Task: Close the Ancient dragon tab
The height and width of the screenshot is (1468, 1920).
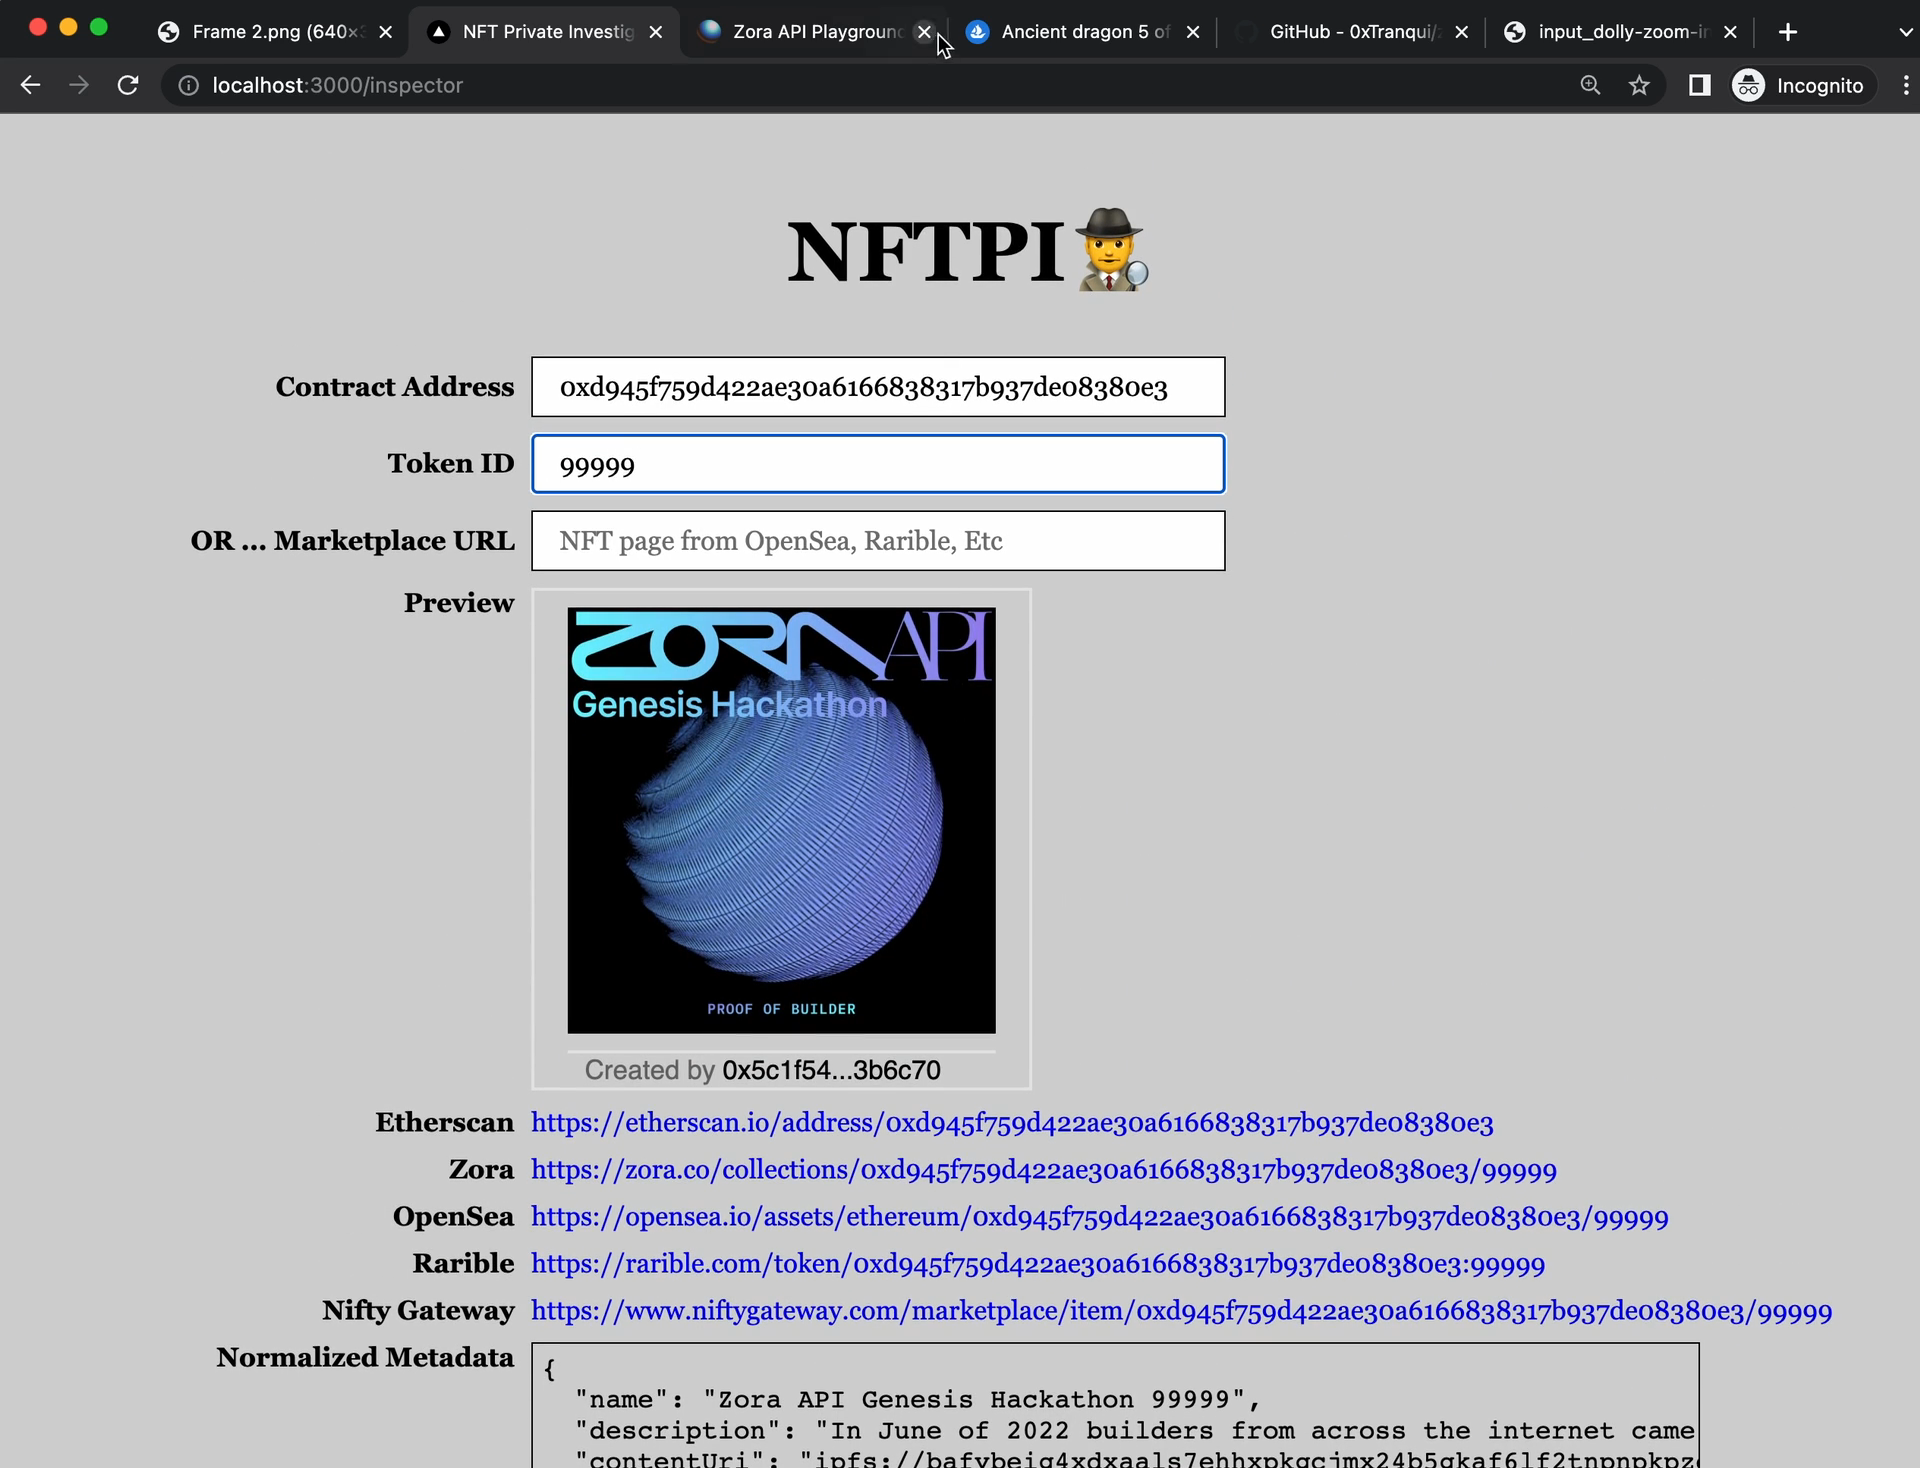Action: (1193, 32)
